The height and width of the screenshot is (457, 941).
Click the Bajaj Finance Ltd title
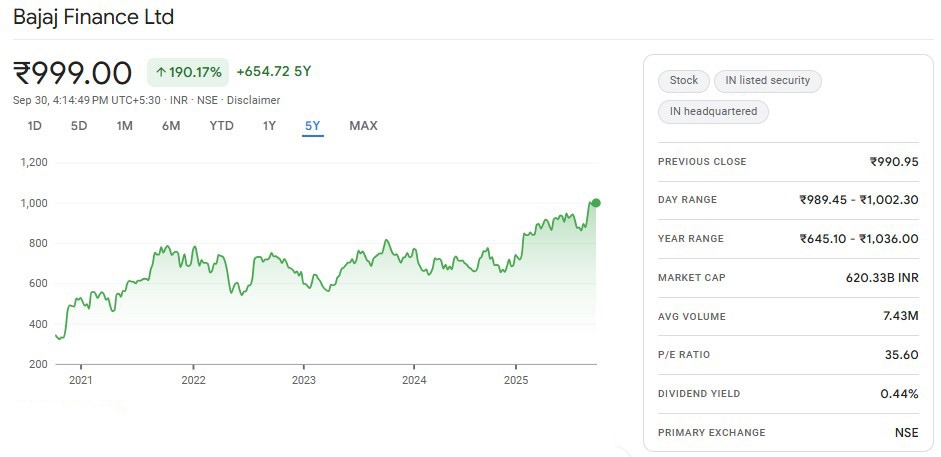coord(94,17)
